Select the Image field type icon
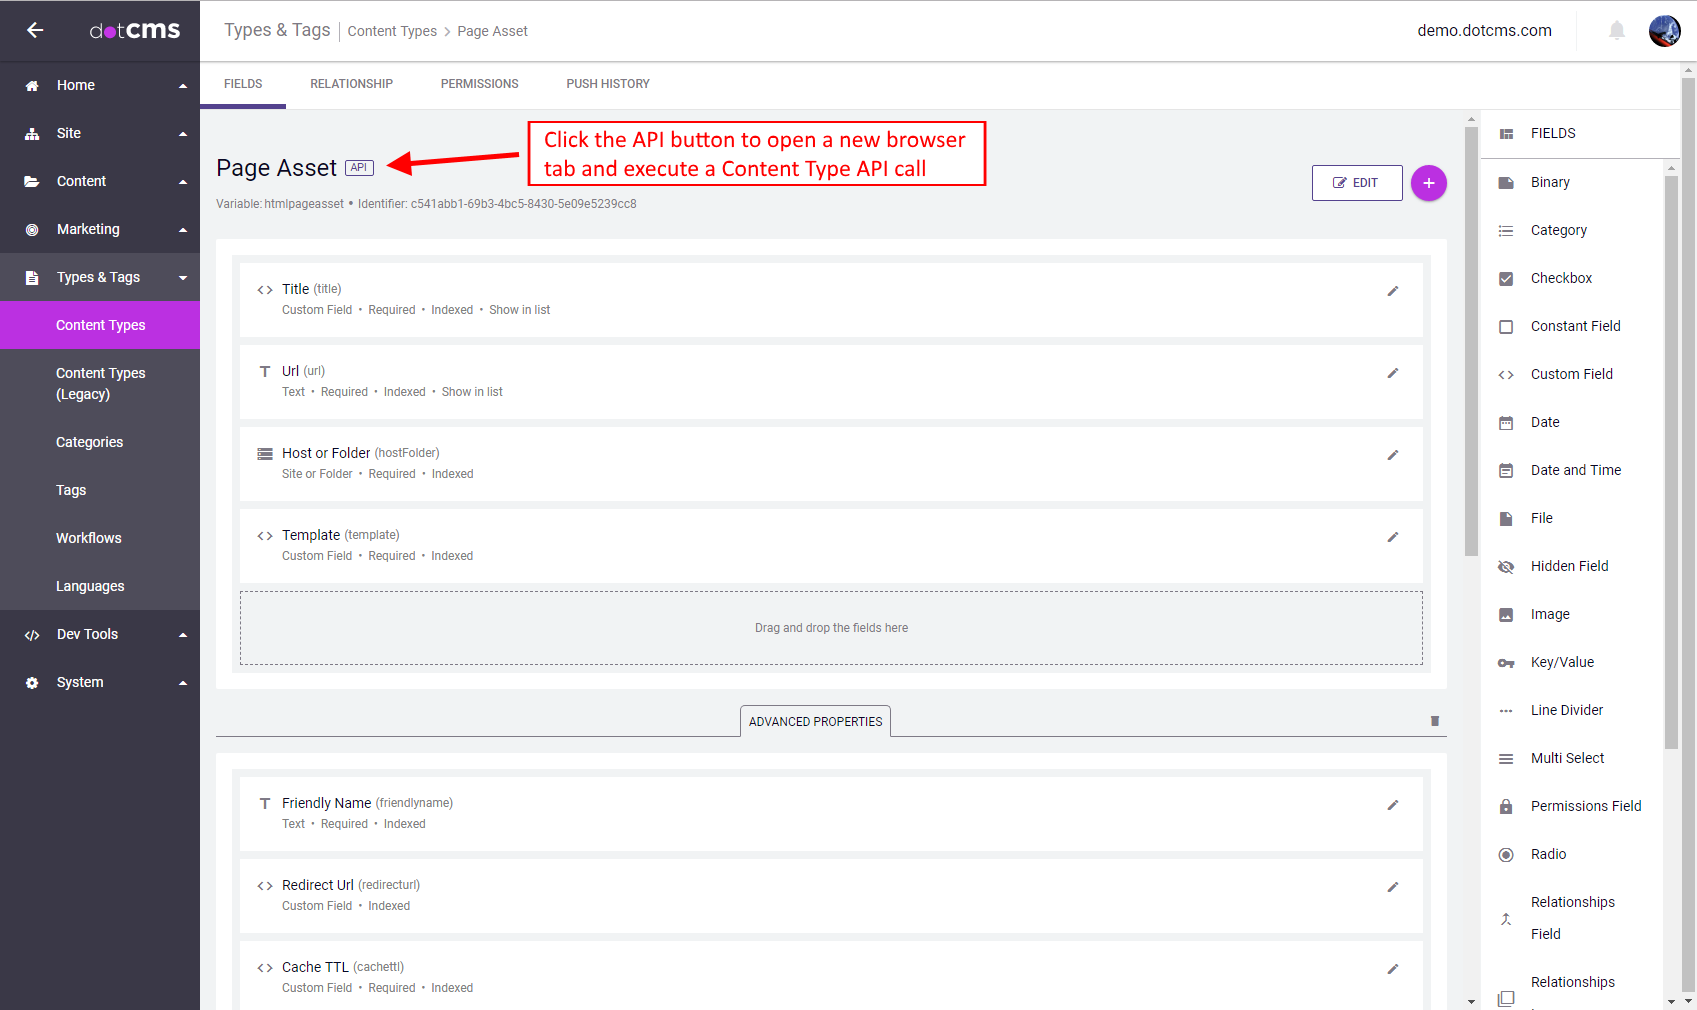Screen dimensions: 1697x1010 (1507, 614)
